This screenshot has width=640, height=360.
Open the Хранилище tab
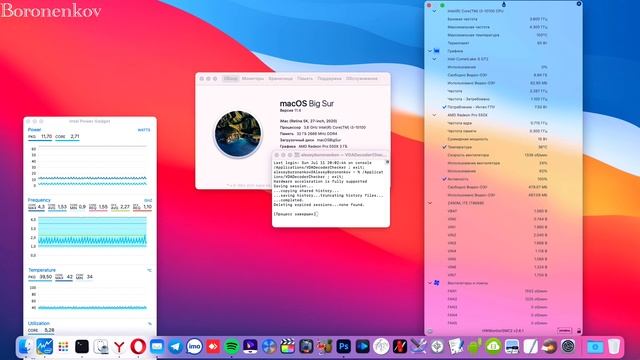[x=280, y=78]
